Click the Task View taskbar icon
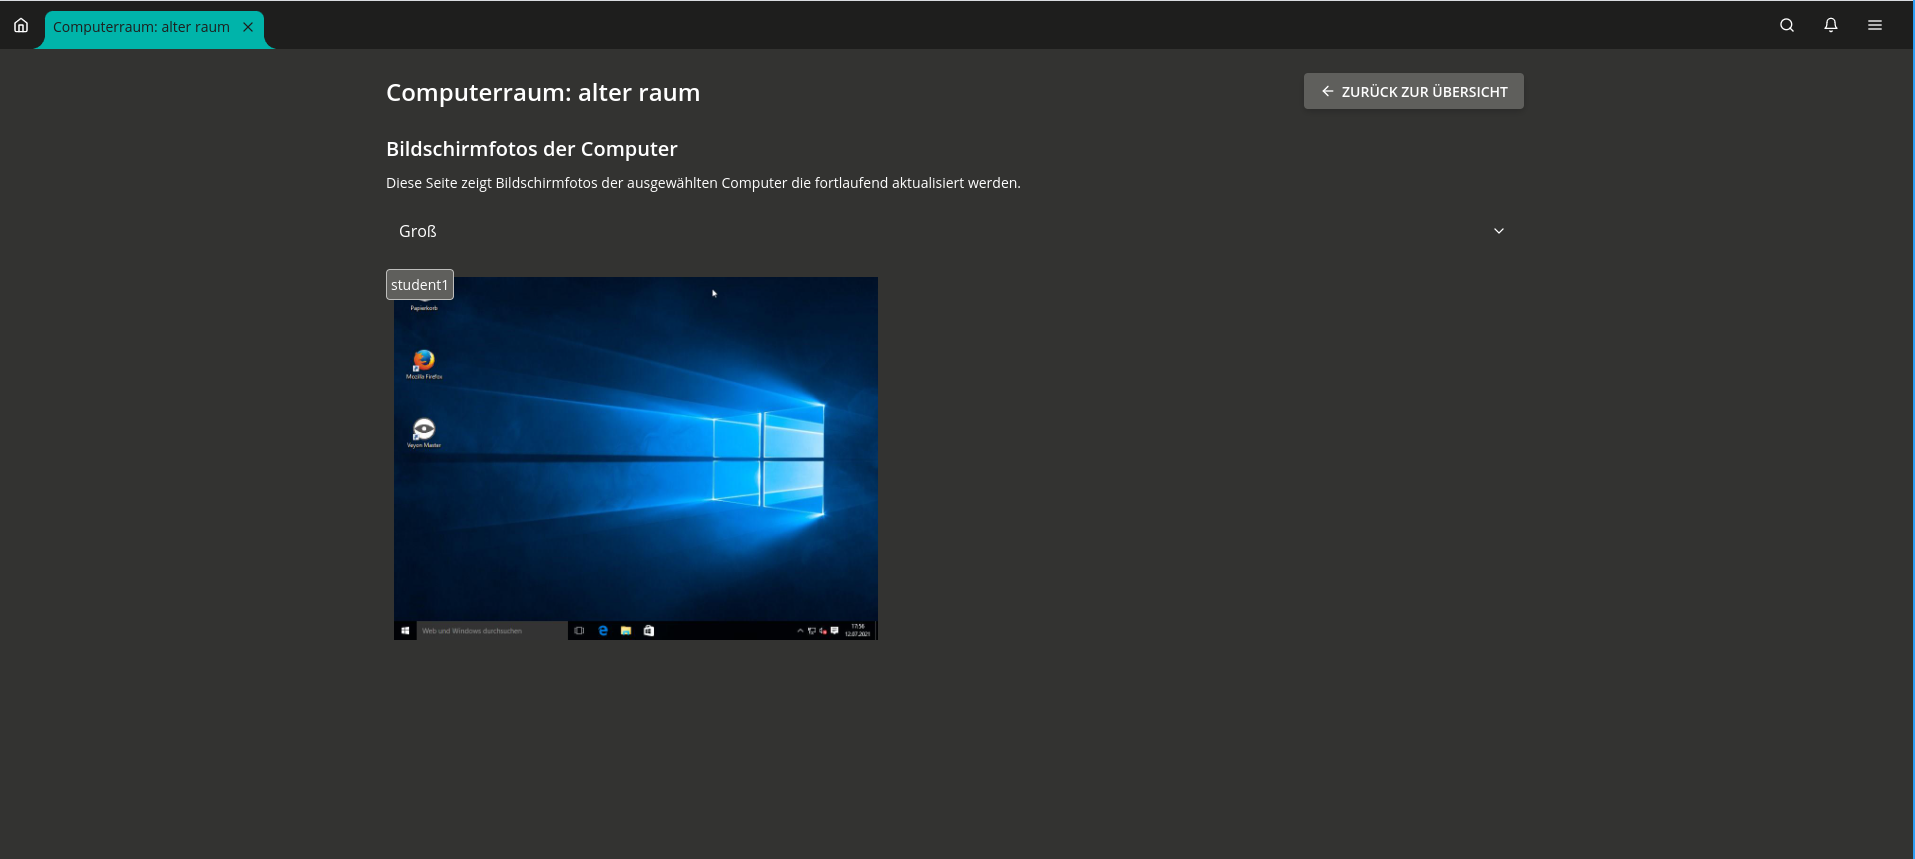The width and height of the screenshot is (1915, 859). point(579,631)
